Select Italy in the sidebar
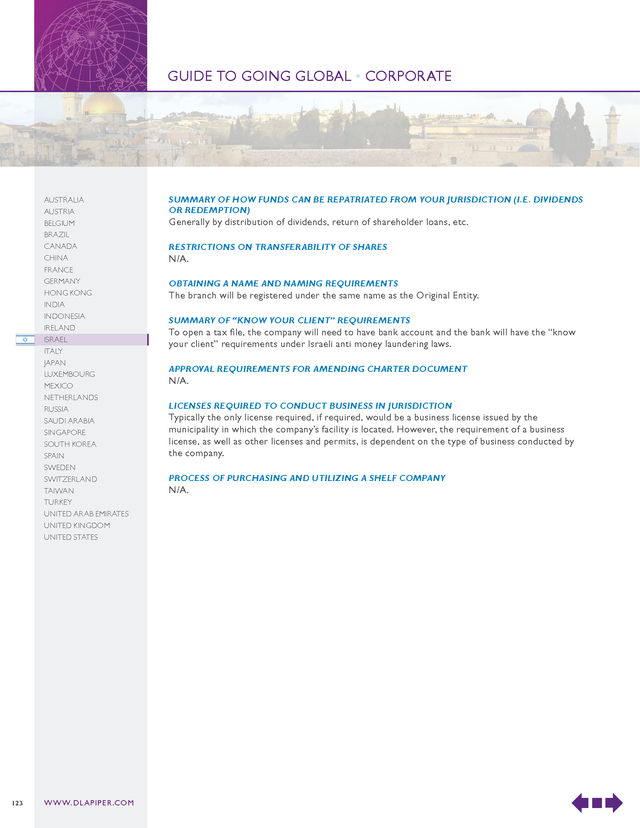The width and height of the screenshot is (640, 828). click(53, 351)
